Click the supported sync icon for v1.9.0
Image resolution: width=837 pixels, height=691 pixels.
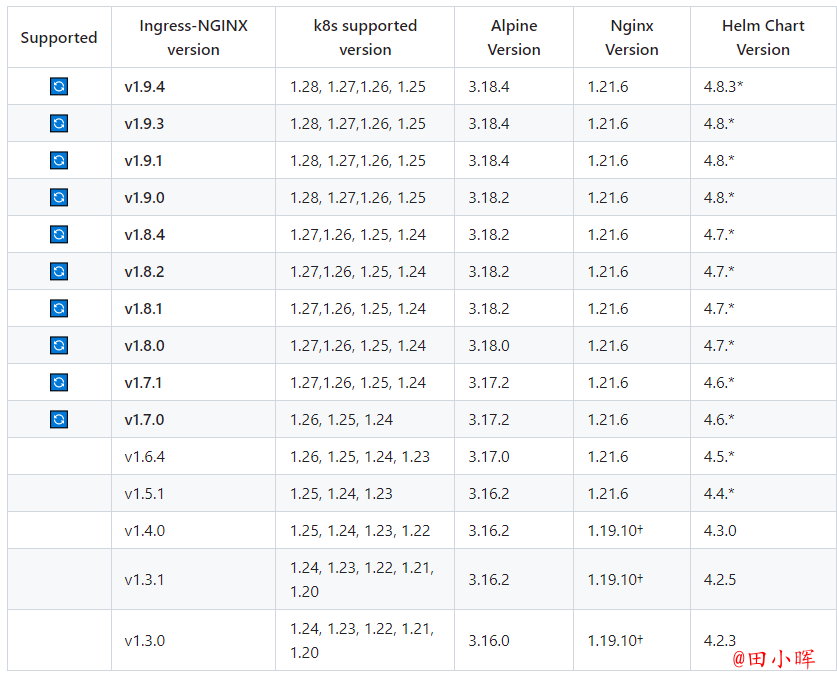tap(59, 197)
